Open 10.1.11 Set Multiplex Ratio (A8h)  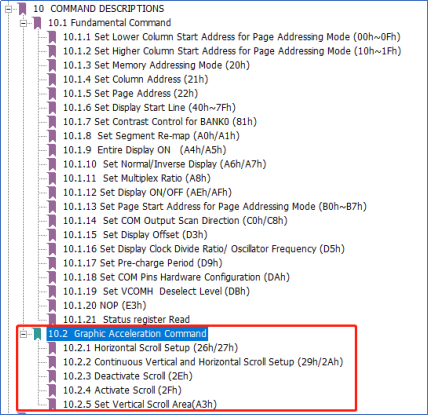point(137,178)
